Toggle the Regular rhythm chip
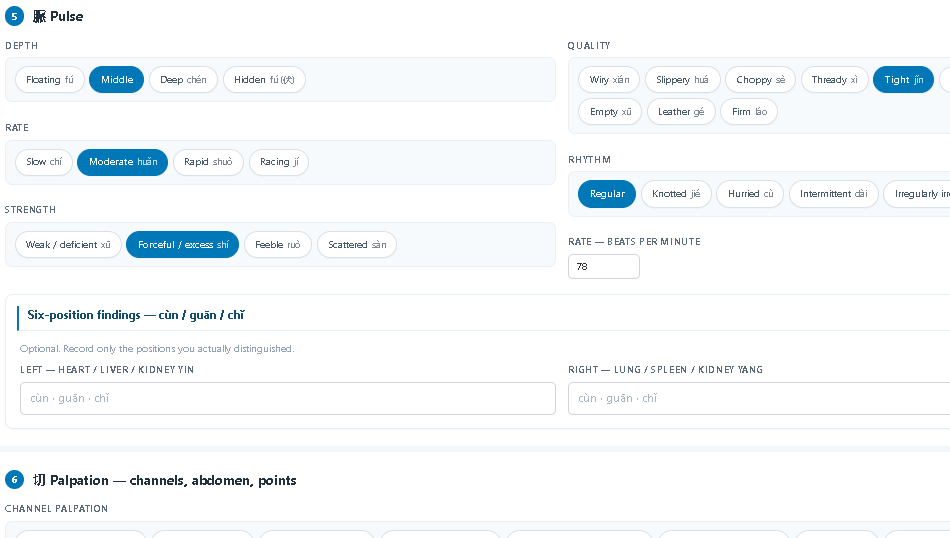 607,194
